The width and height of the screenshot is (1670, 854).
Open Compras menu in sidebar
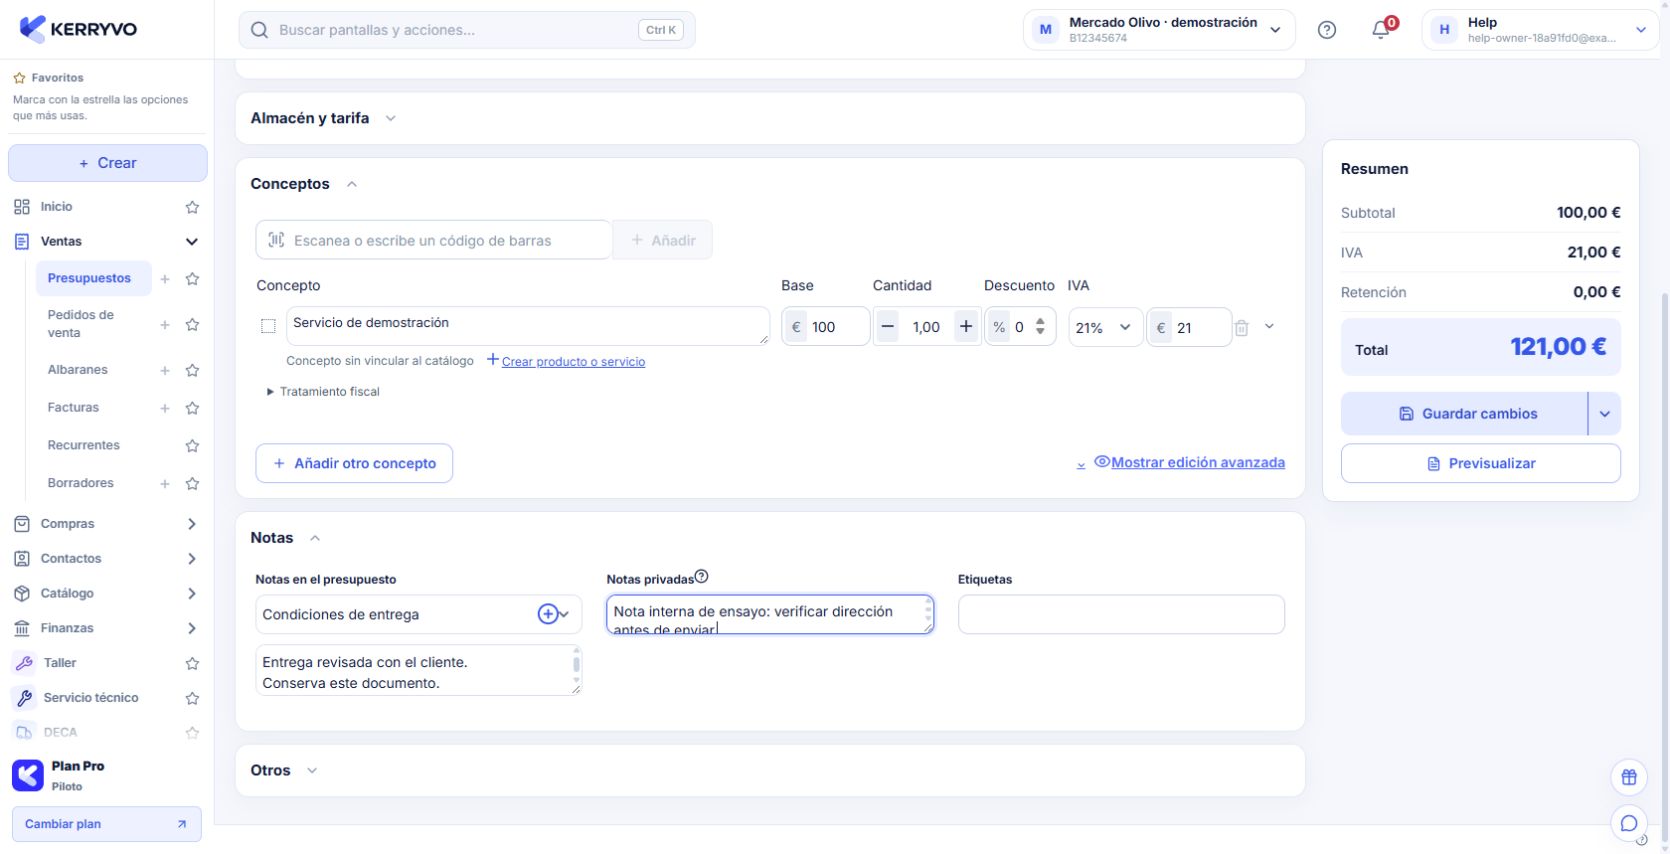click(107, 524)
